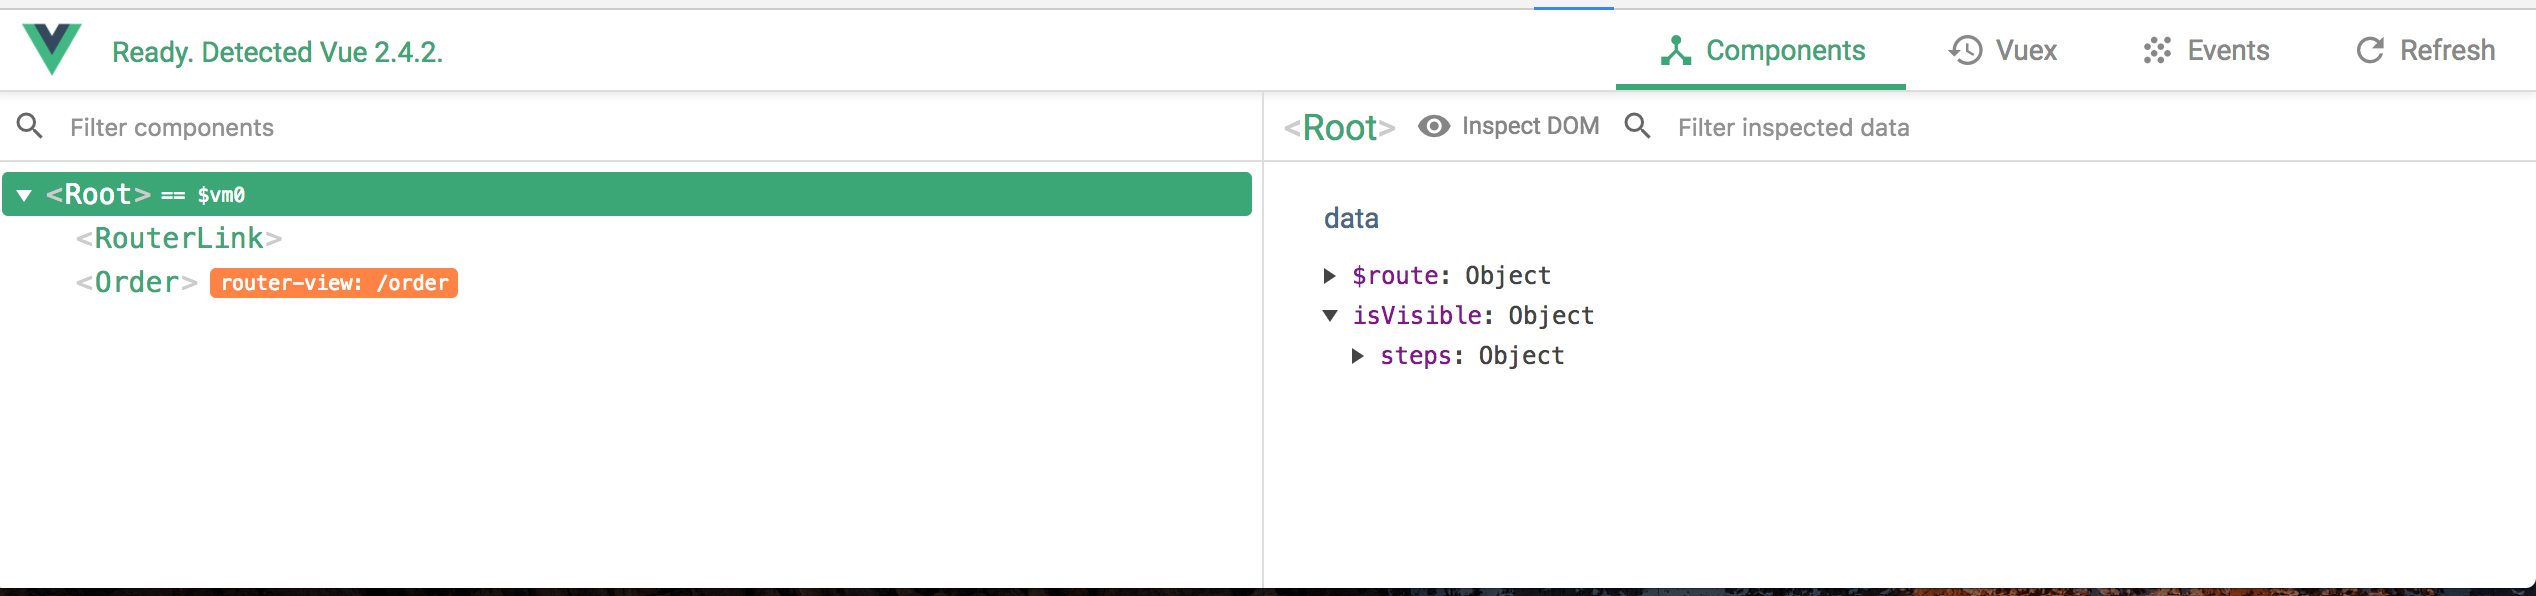Click the Refresh circular arrow icon
2536x596 pixels.
point(2370,50)
